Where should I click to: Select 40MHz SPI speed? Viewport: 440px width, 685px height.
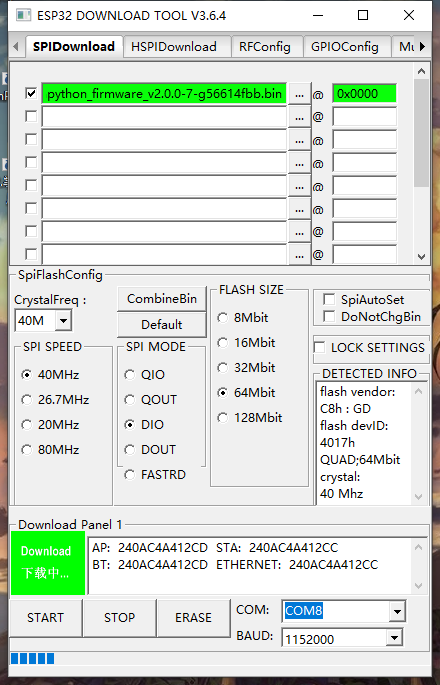coord(51,375)
